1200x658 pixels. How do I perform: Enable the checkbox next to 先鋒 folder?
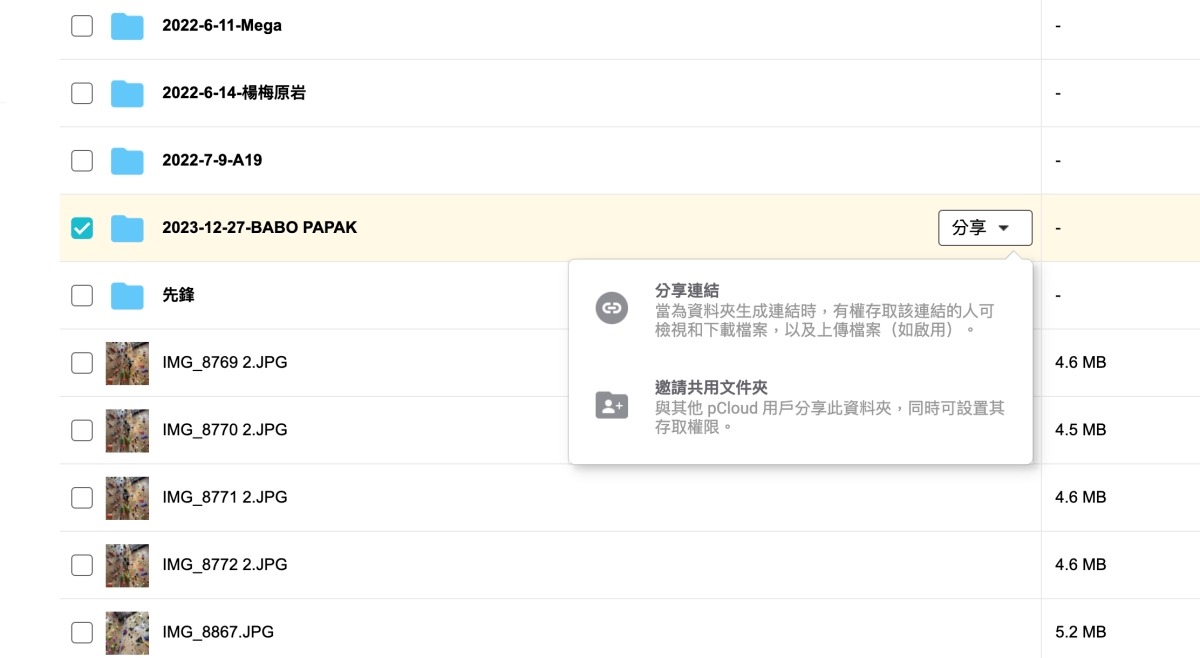tap(82, 295)
